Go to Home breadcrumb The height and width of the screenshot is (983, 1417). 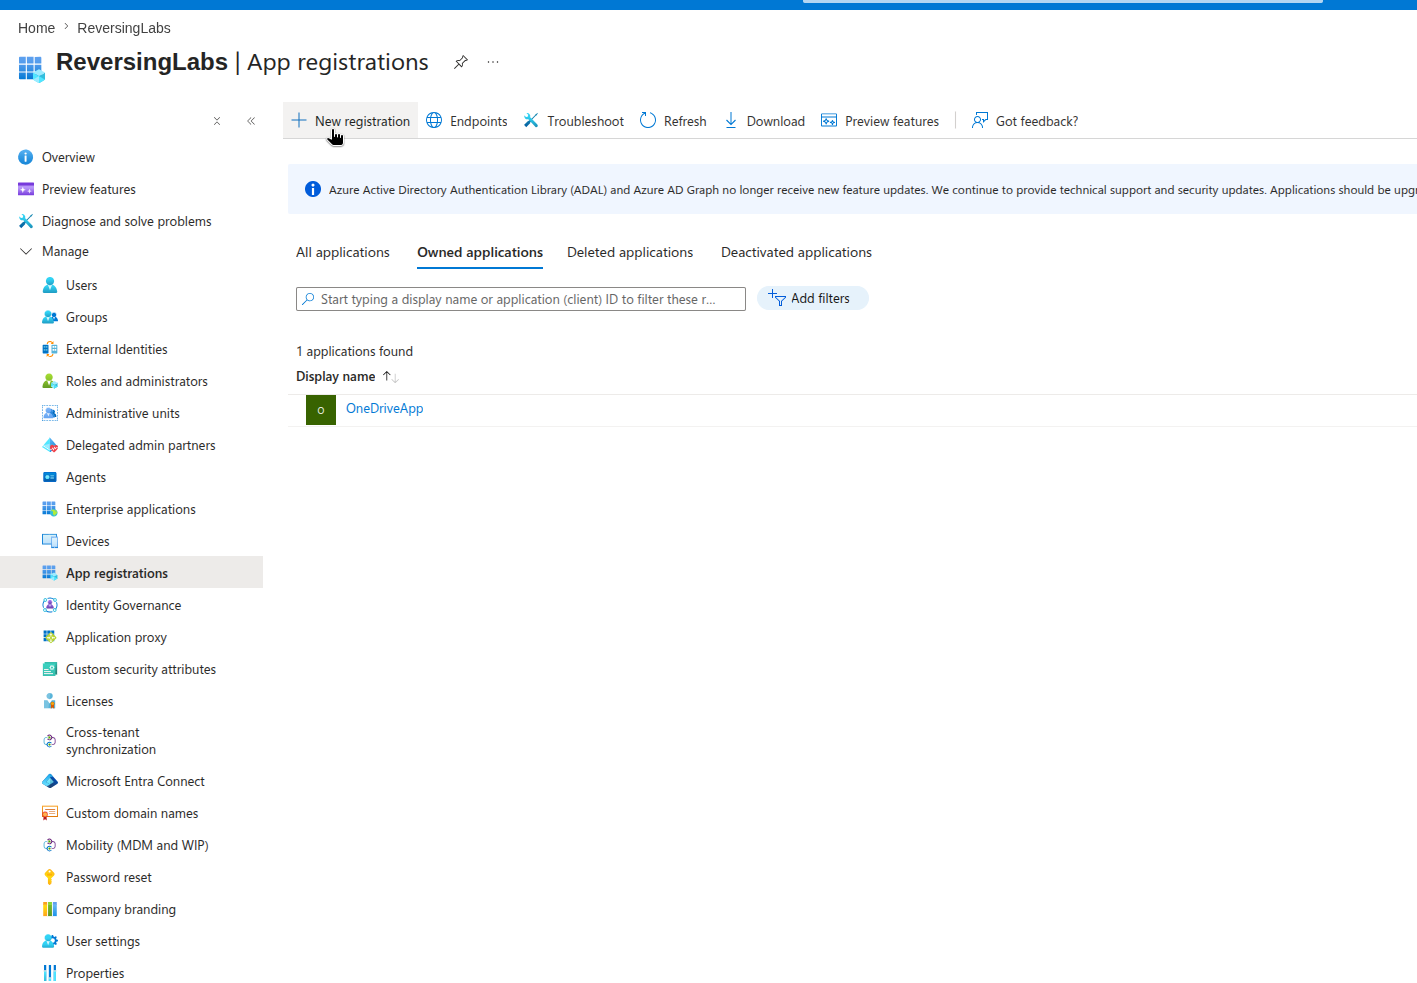click(36, 28)
